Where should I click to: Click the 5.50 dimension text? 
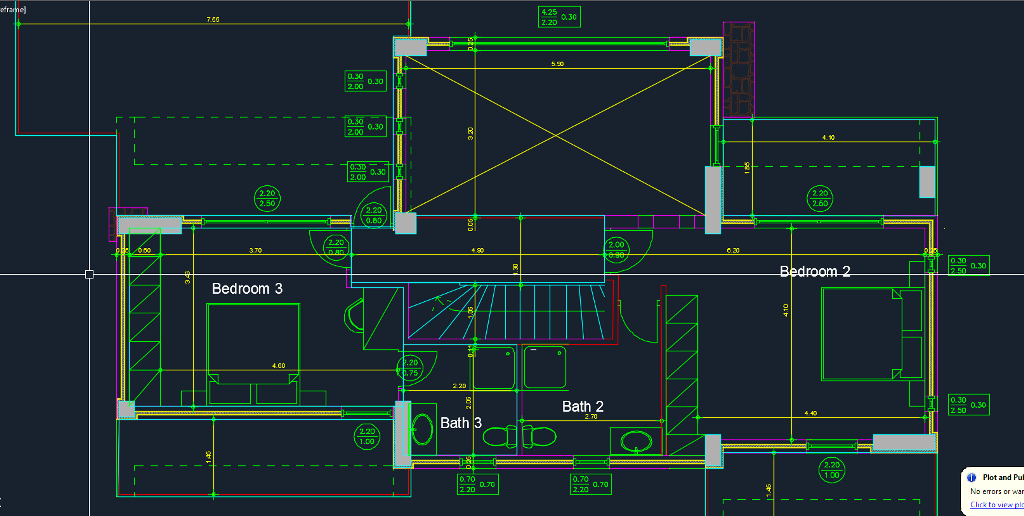coord(557,65)
